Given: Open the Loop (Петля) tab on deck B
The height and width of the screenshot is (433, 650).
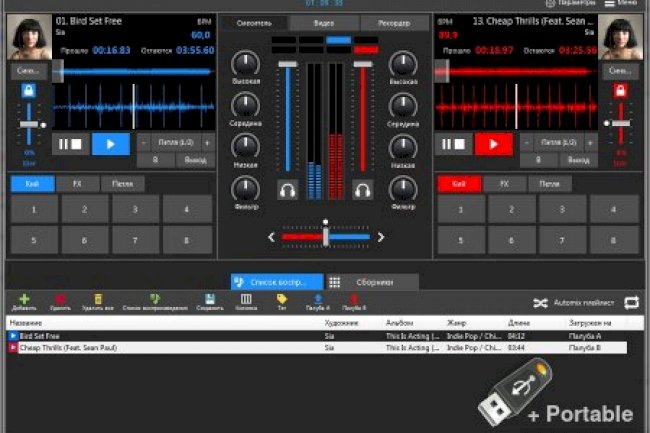Looking at the screenshot, I should 550,184.
